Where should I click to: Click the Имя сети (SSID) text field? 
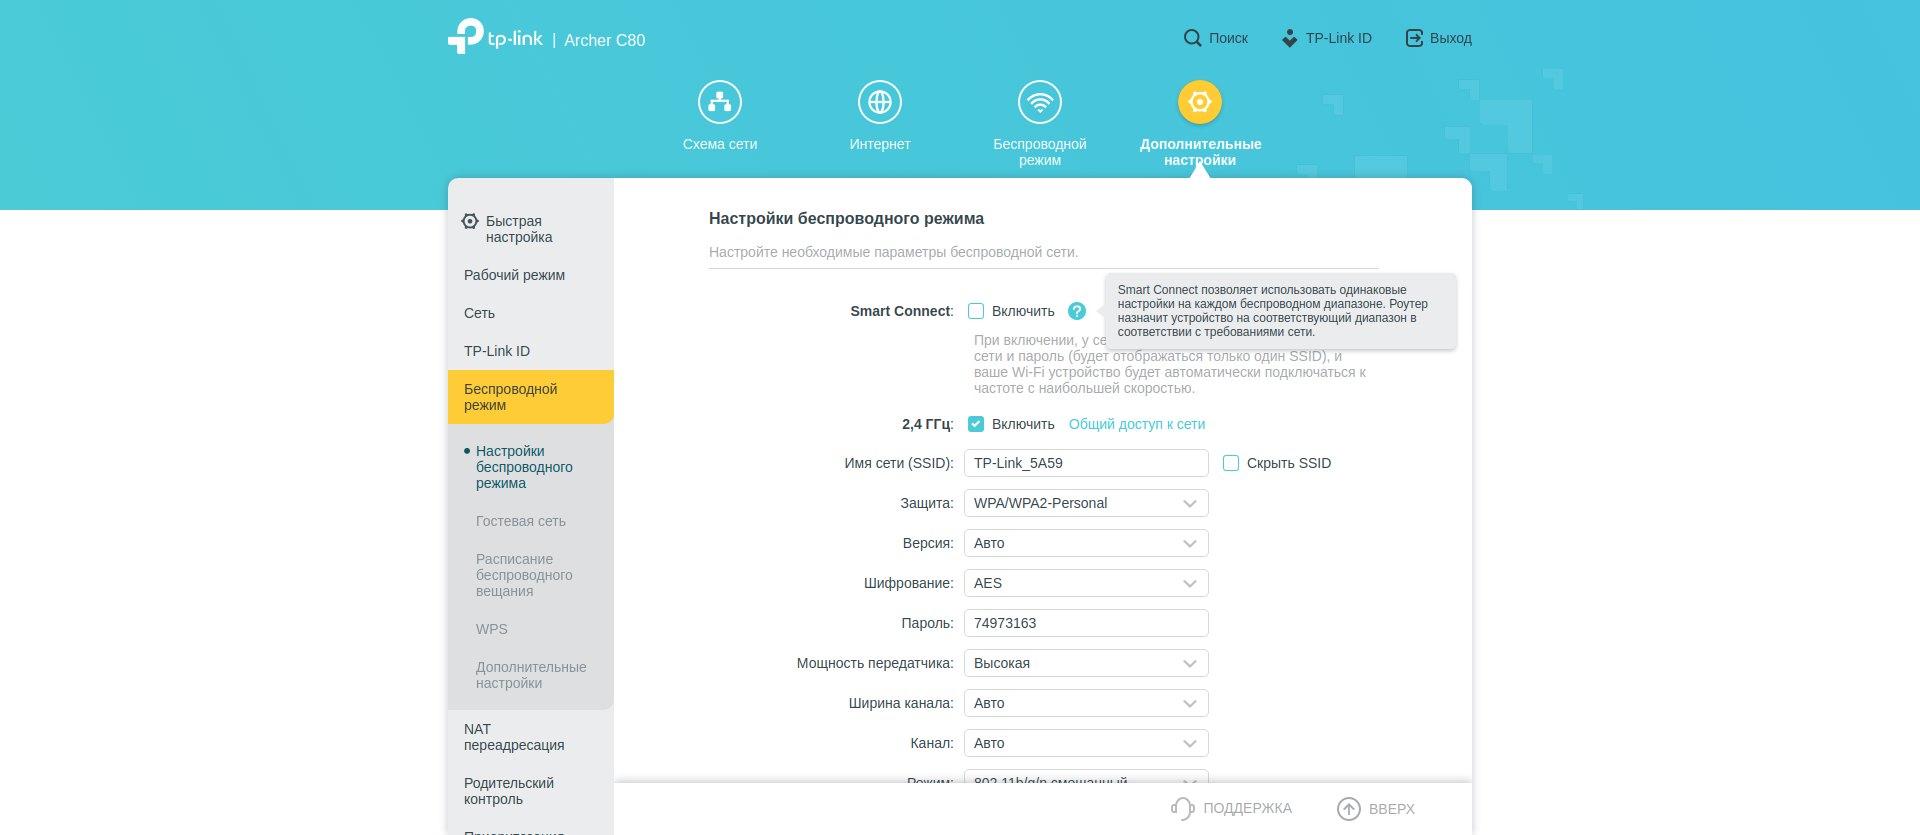click(1086, 463)
